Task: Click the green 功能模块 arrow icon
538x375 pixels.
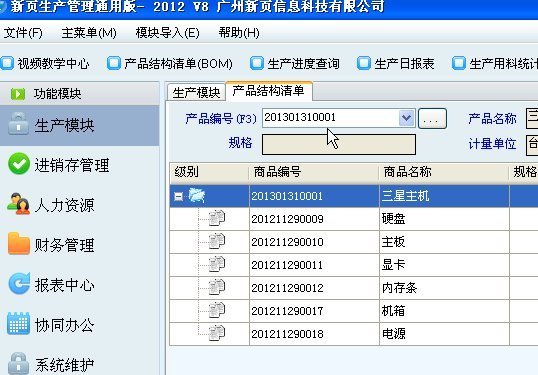Action: [x=18, y=94]
